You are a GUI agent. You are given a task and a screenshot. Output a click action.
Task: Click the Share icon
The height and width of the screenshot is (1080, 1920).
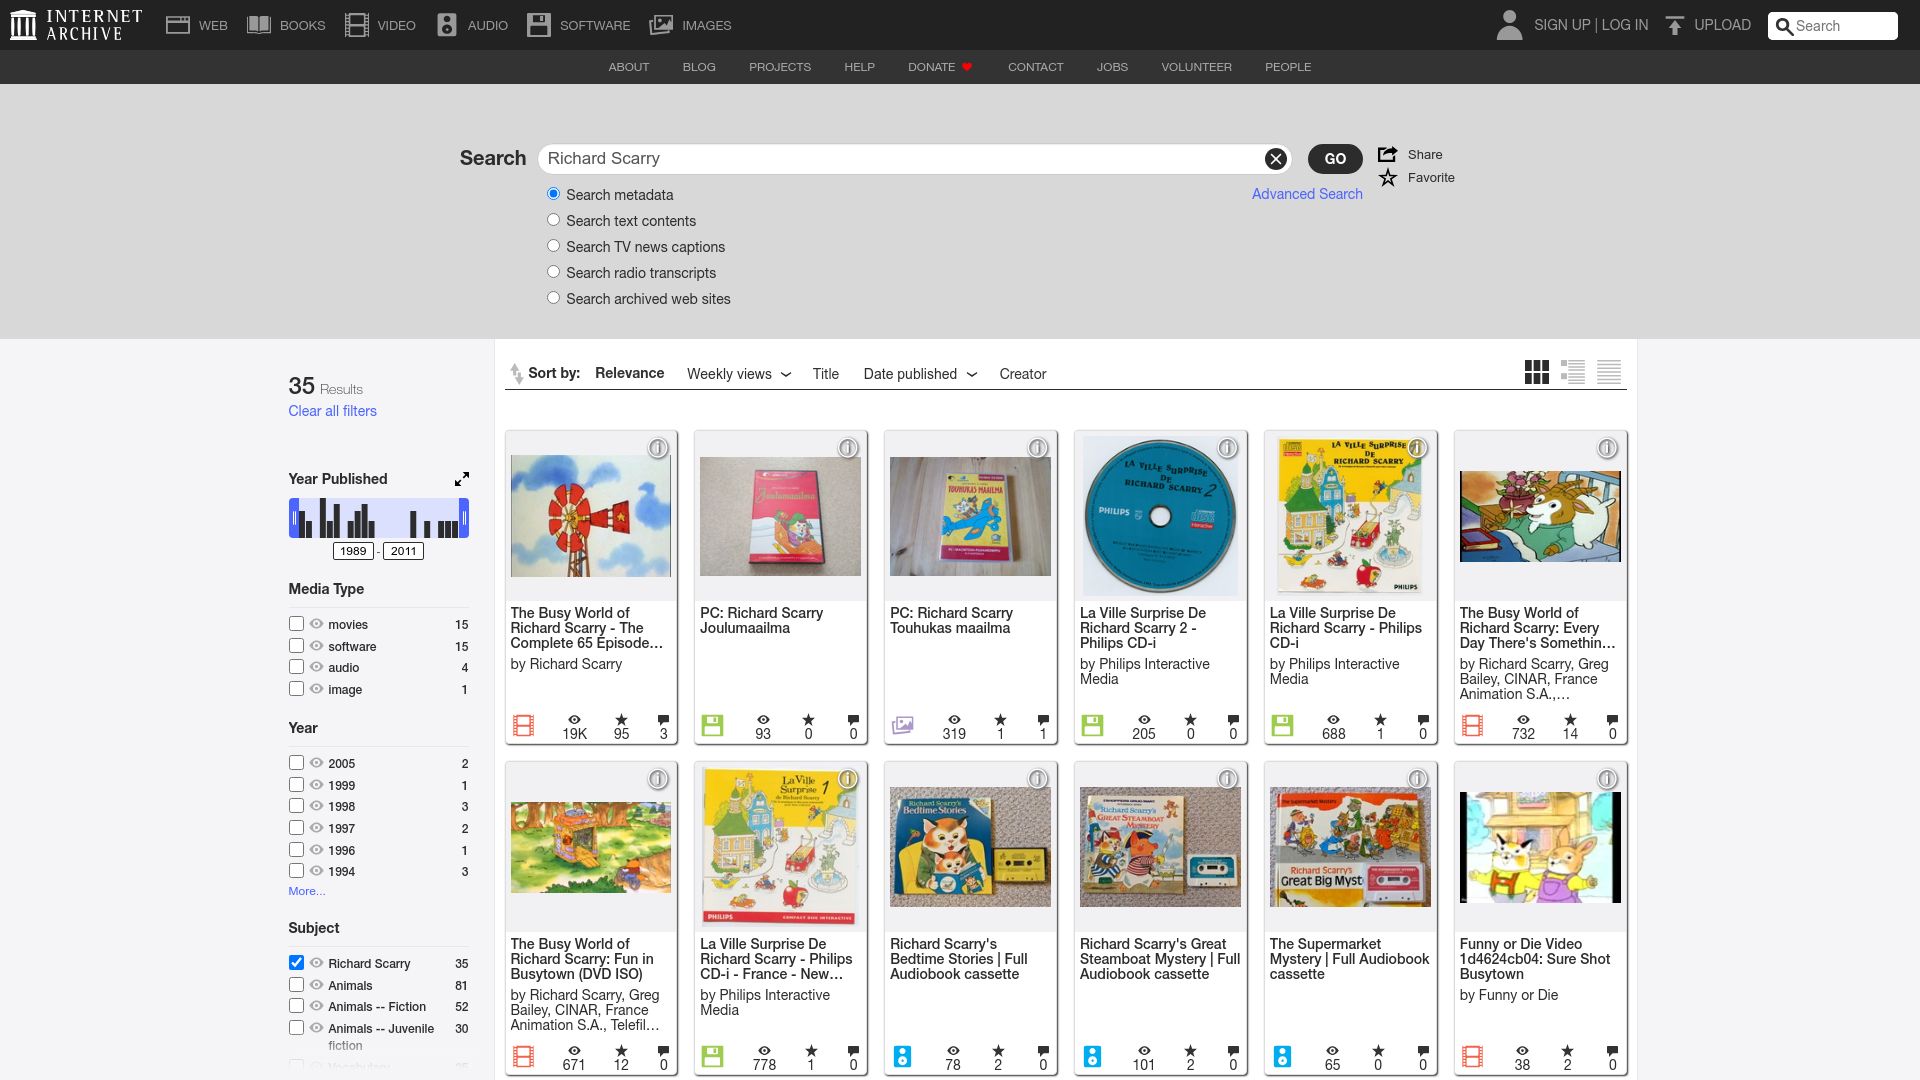pos(1387,154)
